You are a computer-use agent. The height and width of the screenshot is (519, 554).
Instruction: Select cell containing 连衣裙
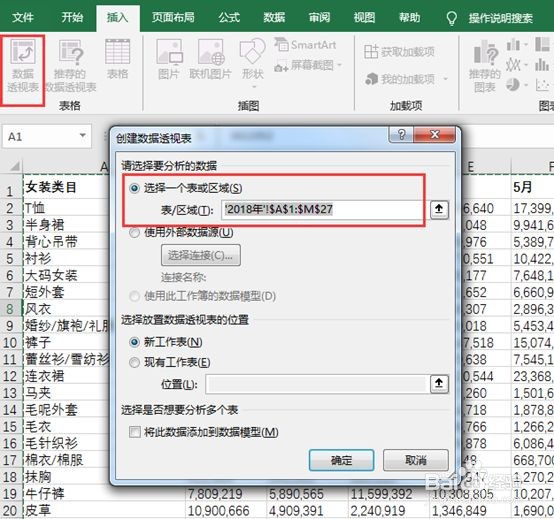(66, 376)
